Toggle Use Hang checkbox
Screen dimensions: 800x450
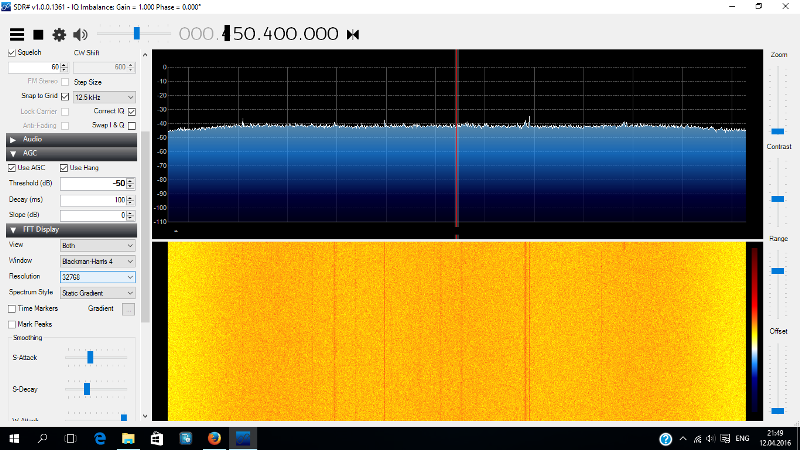pos(64,168)
